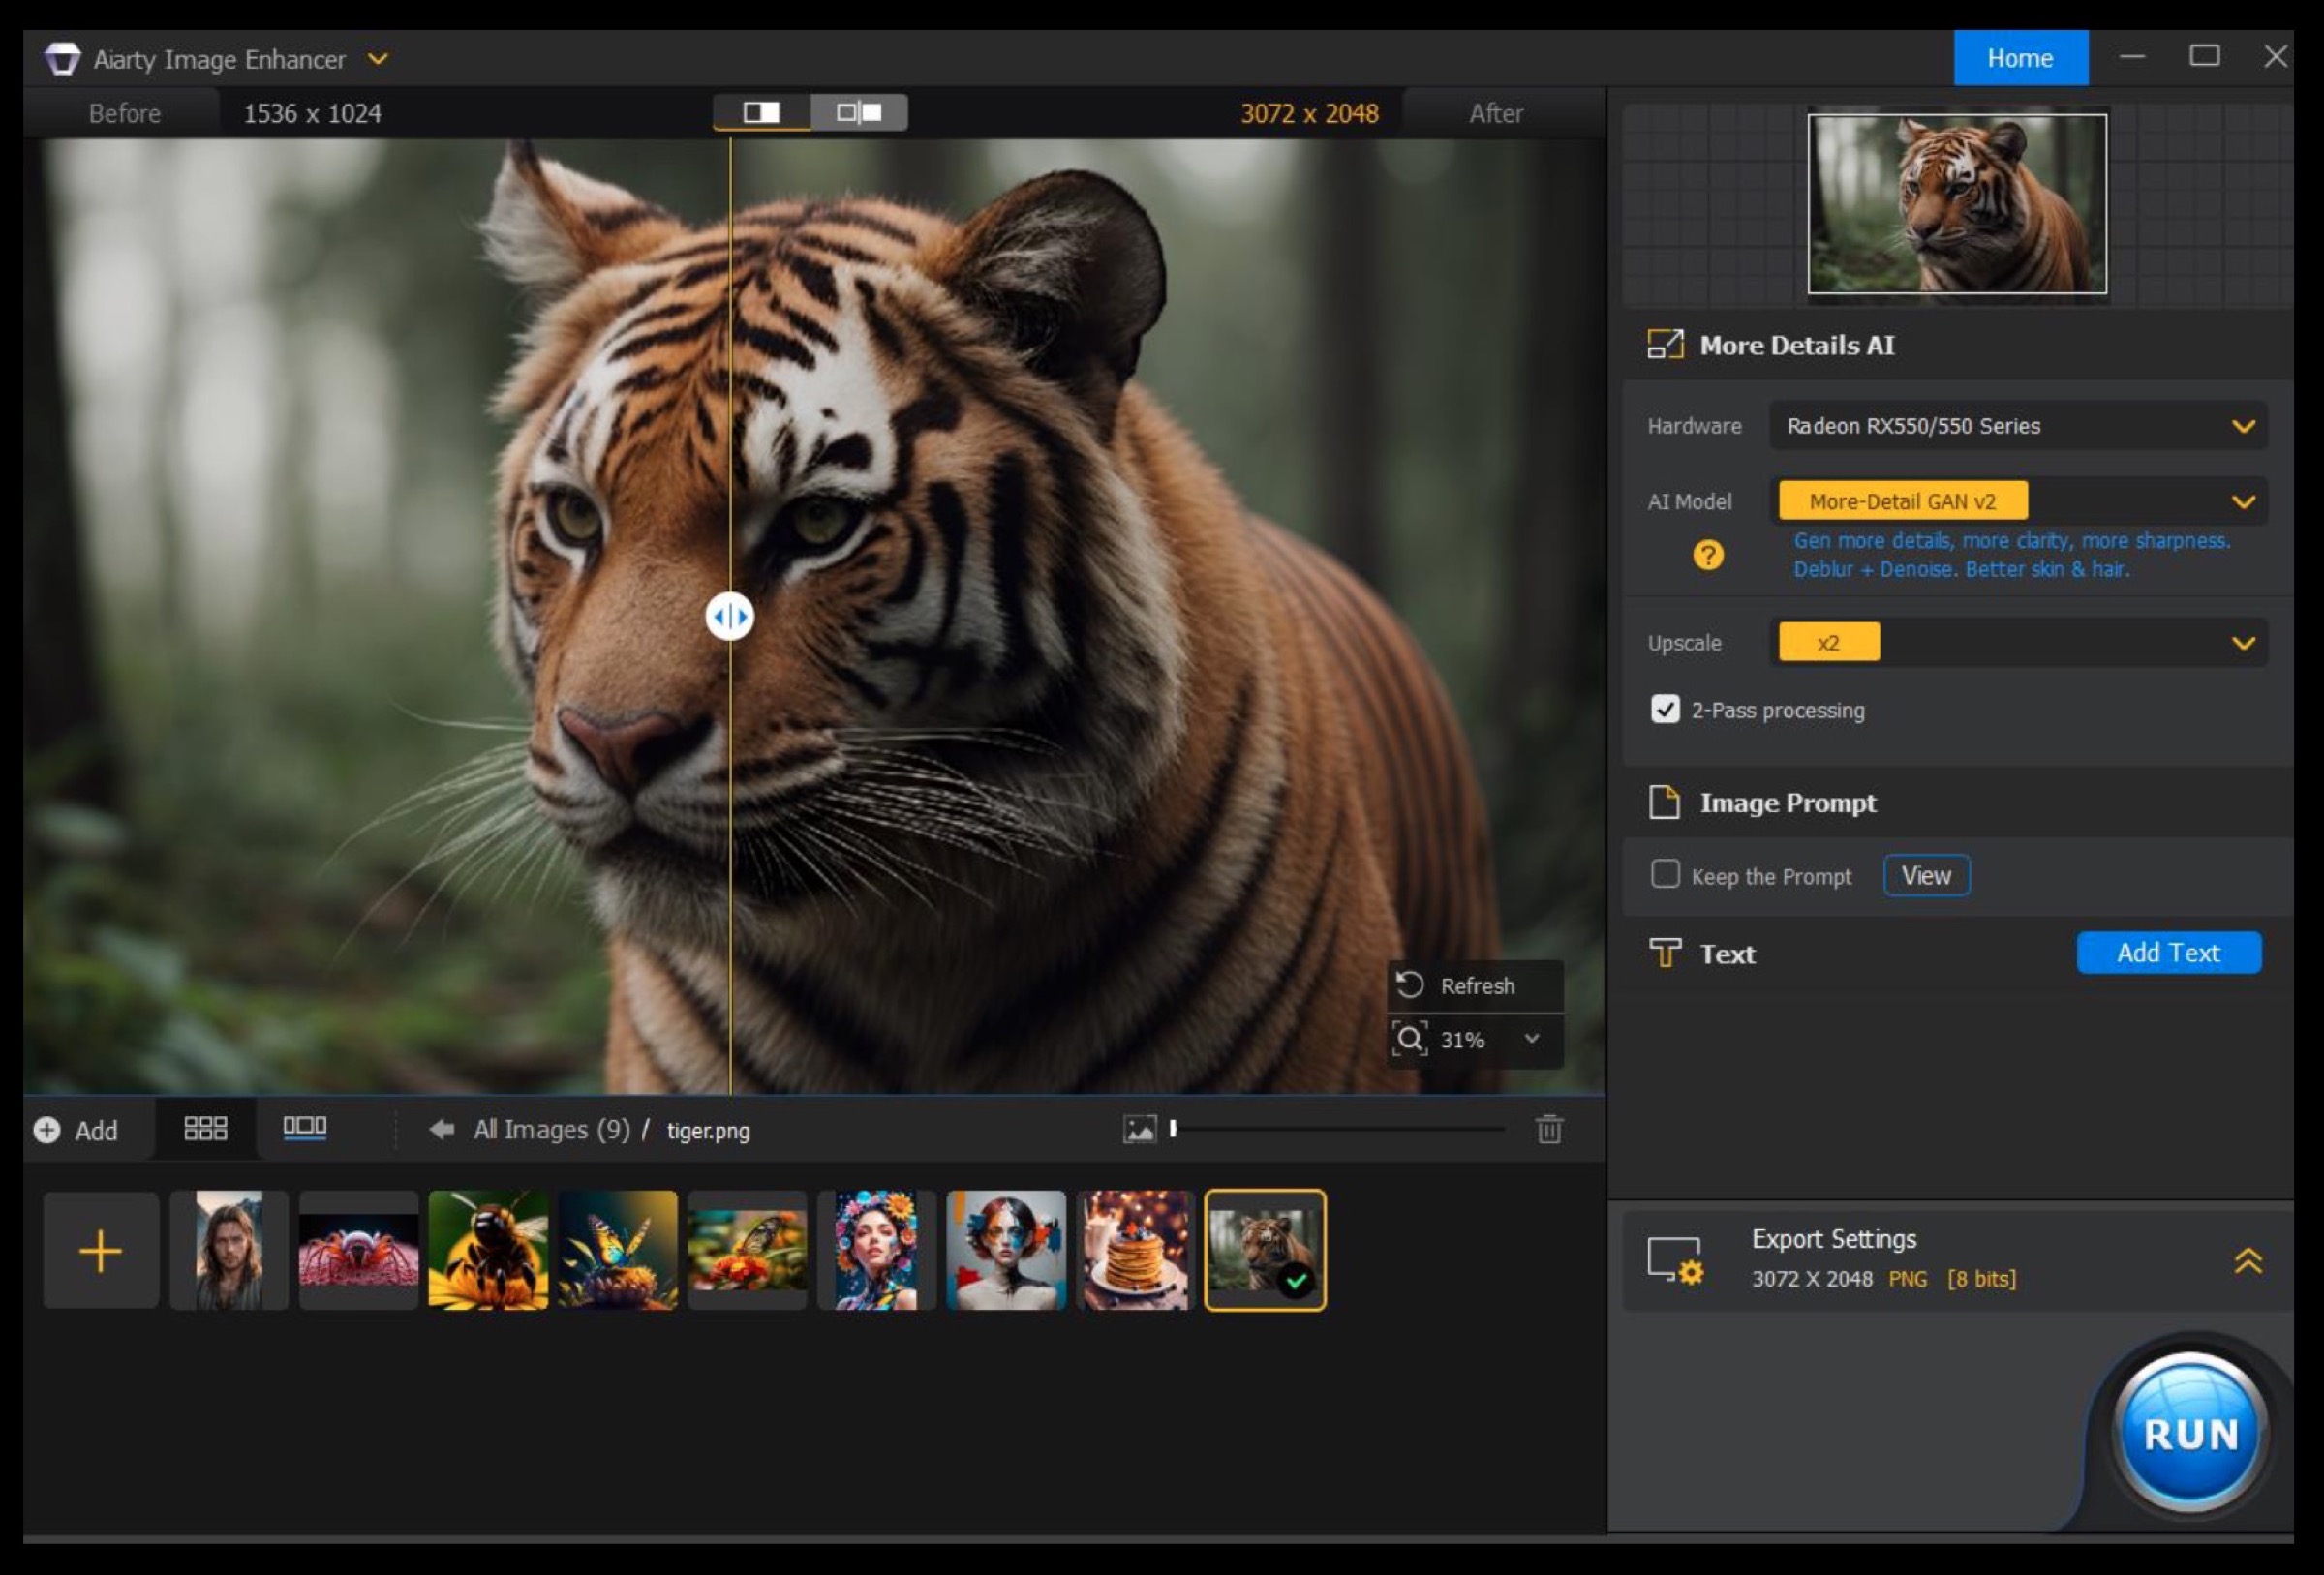Switch to grid thumbnail view icon
Image resolution: width=2324 pixels, height=1575 pixels.
[x=205, y=1129]
